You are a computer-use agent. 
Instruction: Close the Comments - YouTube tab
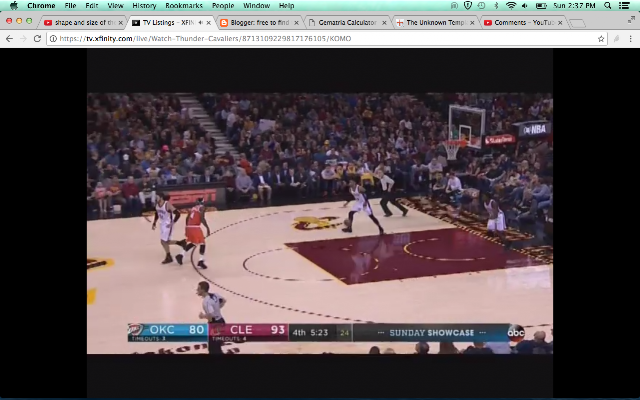[x=560, y=23]
